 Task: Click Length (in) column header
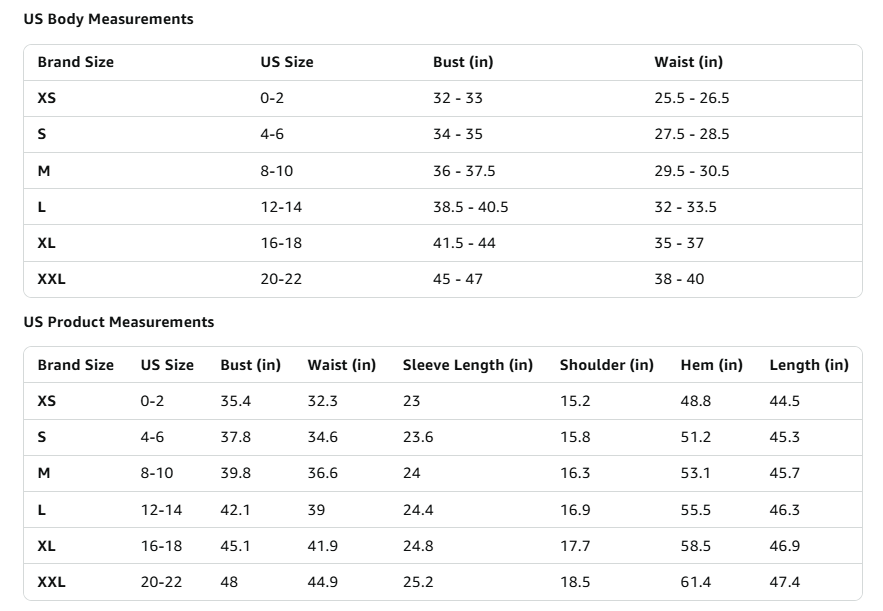pyautogui.click(x=809, y=365)
